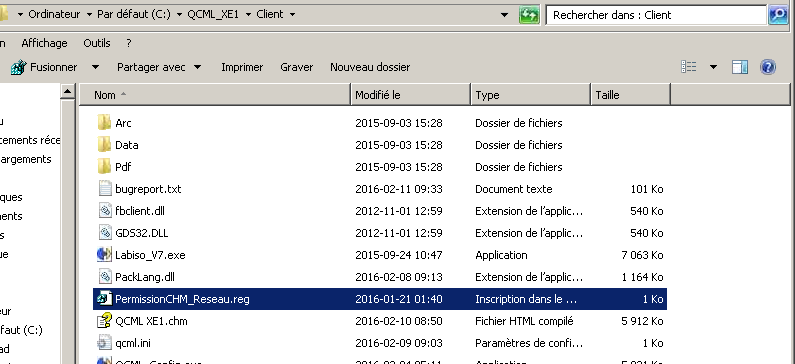This screenshot has width=795, height=364.
Task: Click in the Rechercher dans : Client field
Action: 656,15
